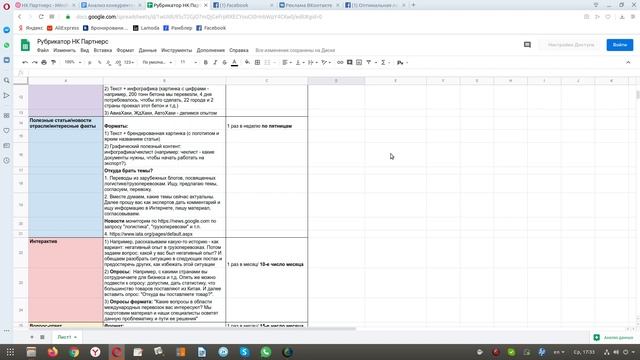Open the AliExpress bookmark
Viewport: 640px width, 360px height.
click(63, 28)
